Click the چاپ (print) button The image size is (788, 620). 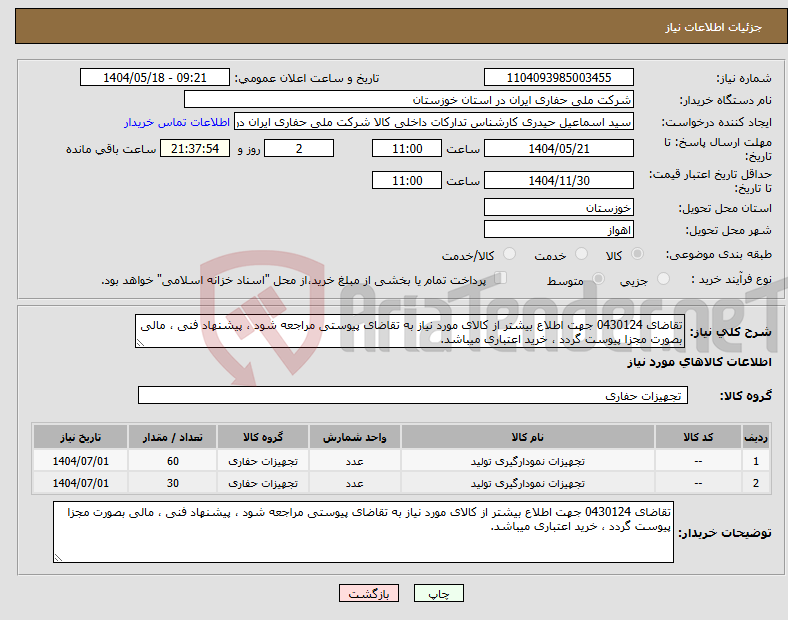[x=438, y=593]
